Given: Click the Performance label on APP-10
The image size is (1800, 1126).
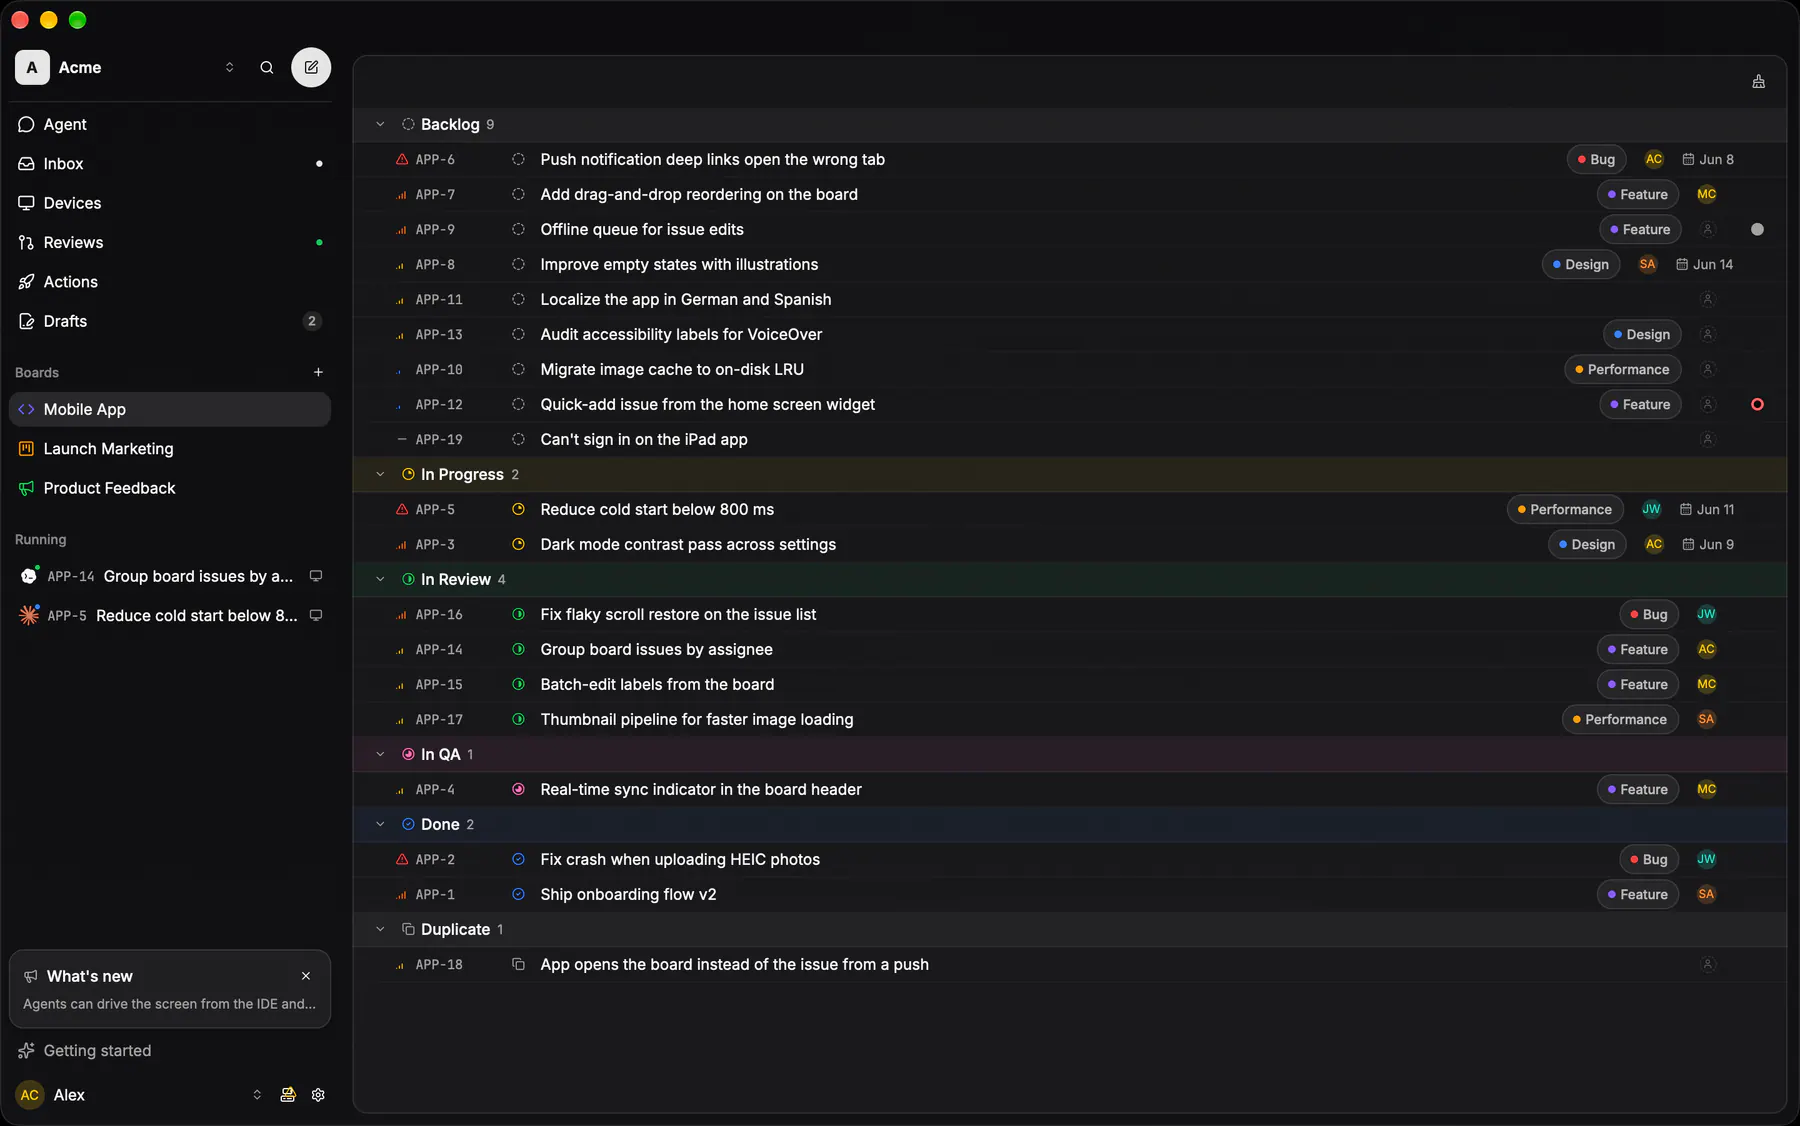Looking at the screenshot, I should 1623,369.
